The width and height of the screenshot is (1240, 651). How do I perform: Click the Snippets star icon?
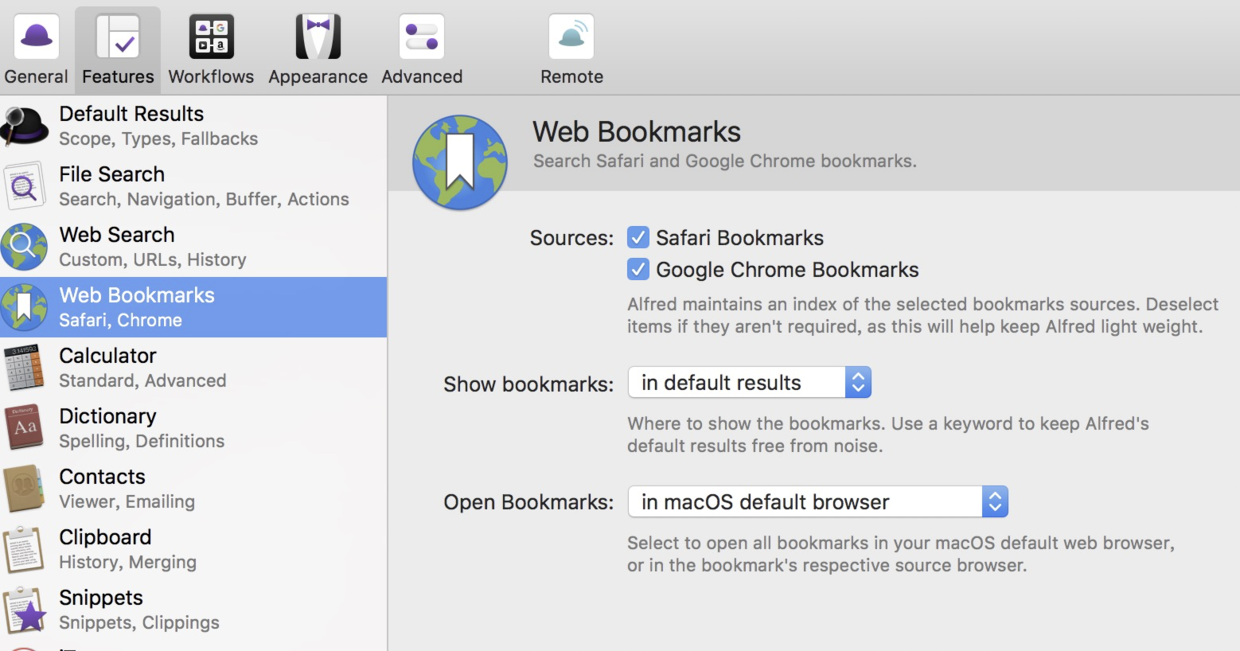24,610
